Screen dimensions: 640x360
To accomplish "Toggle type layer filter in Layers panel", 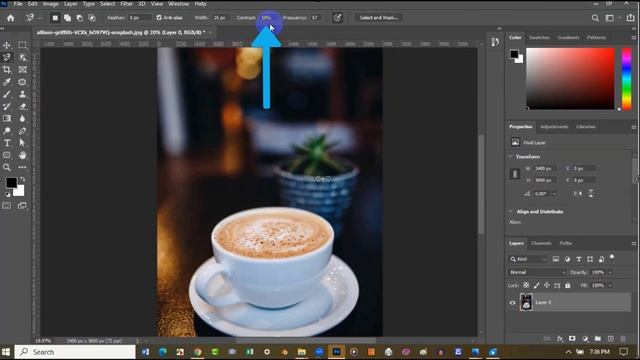I will pyautogui.click(x=578, y=259).
